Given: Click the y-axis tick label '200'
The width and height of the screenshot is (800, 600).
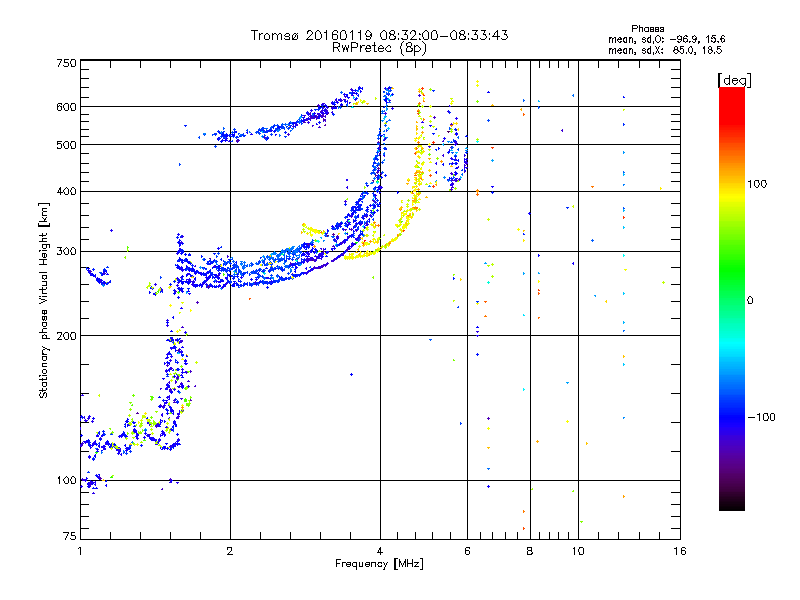Looking at the screenshot, I should [67, 336].
